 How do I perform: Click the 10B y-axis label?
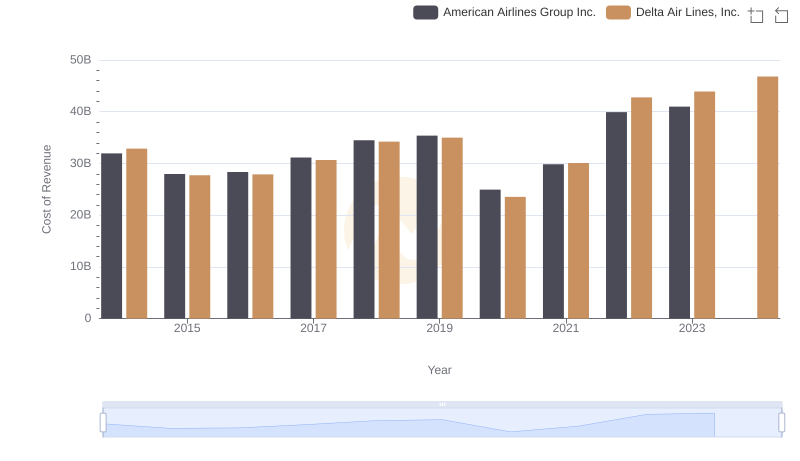tap(81, 266)
